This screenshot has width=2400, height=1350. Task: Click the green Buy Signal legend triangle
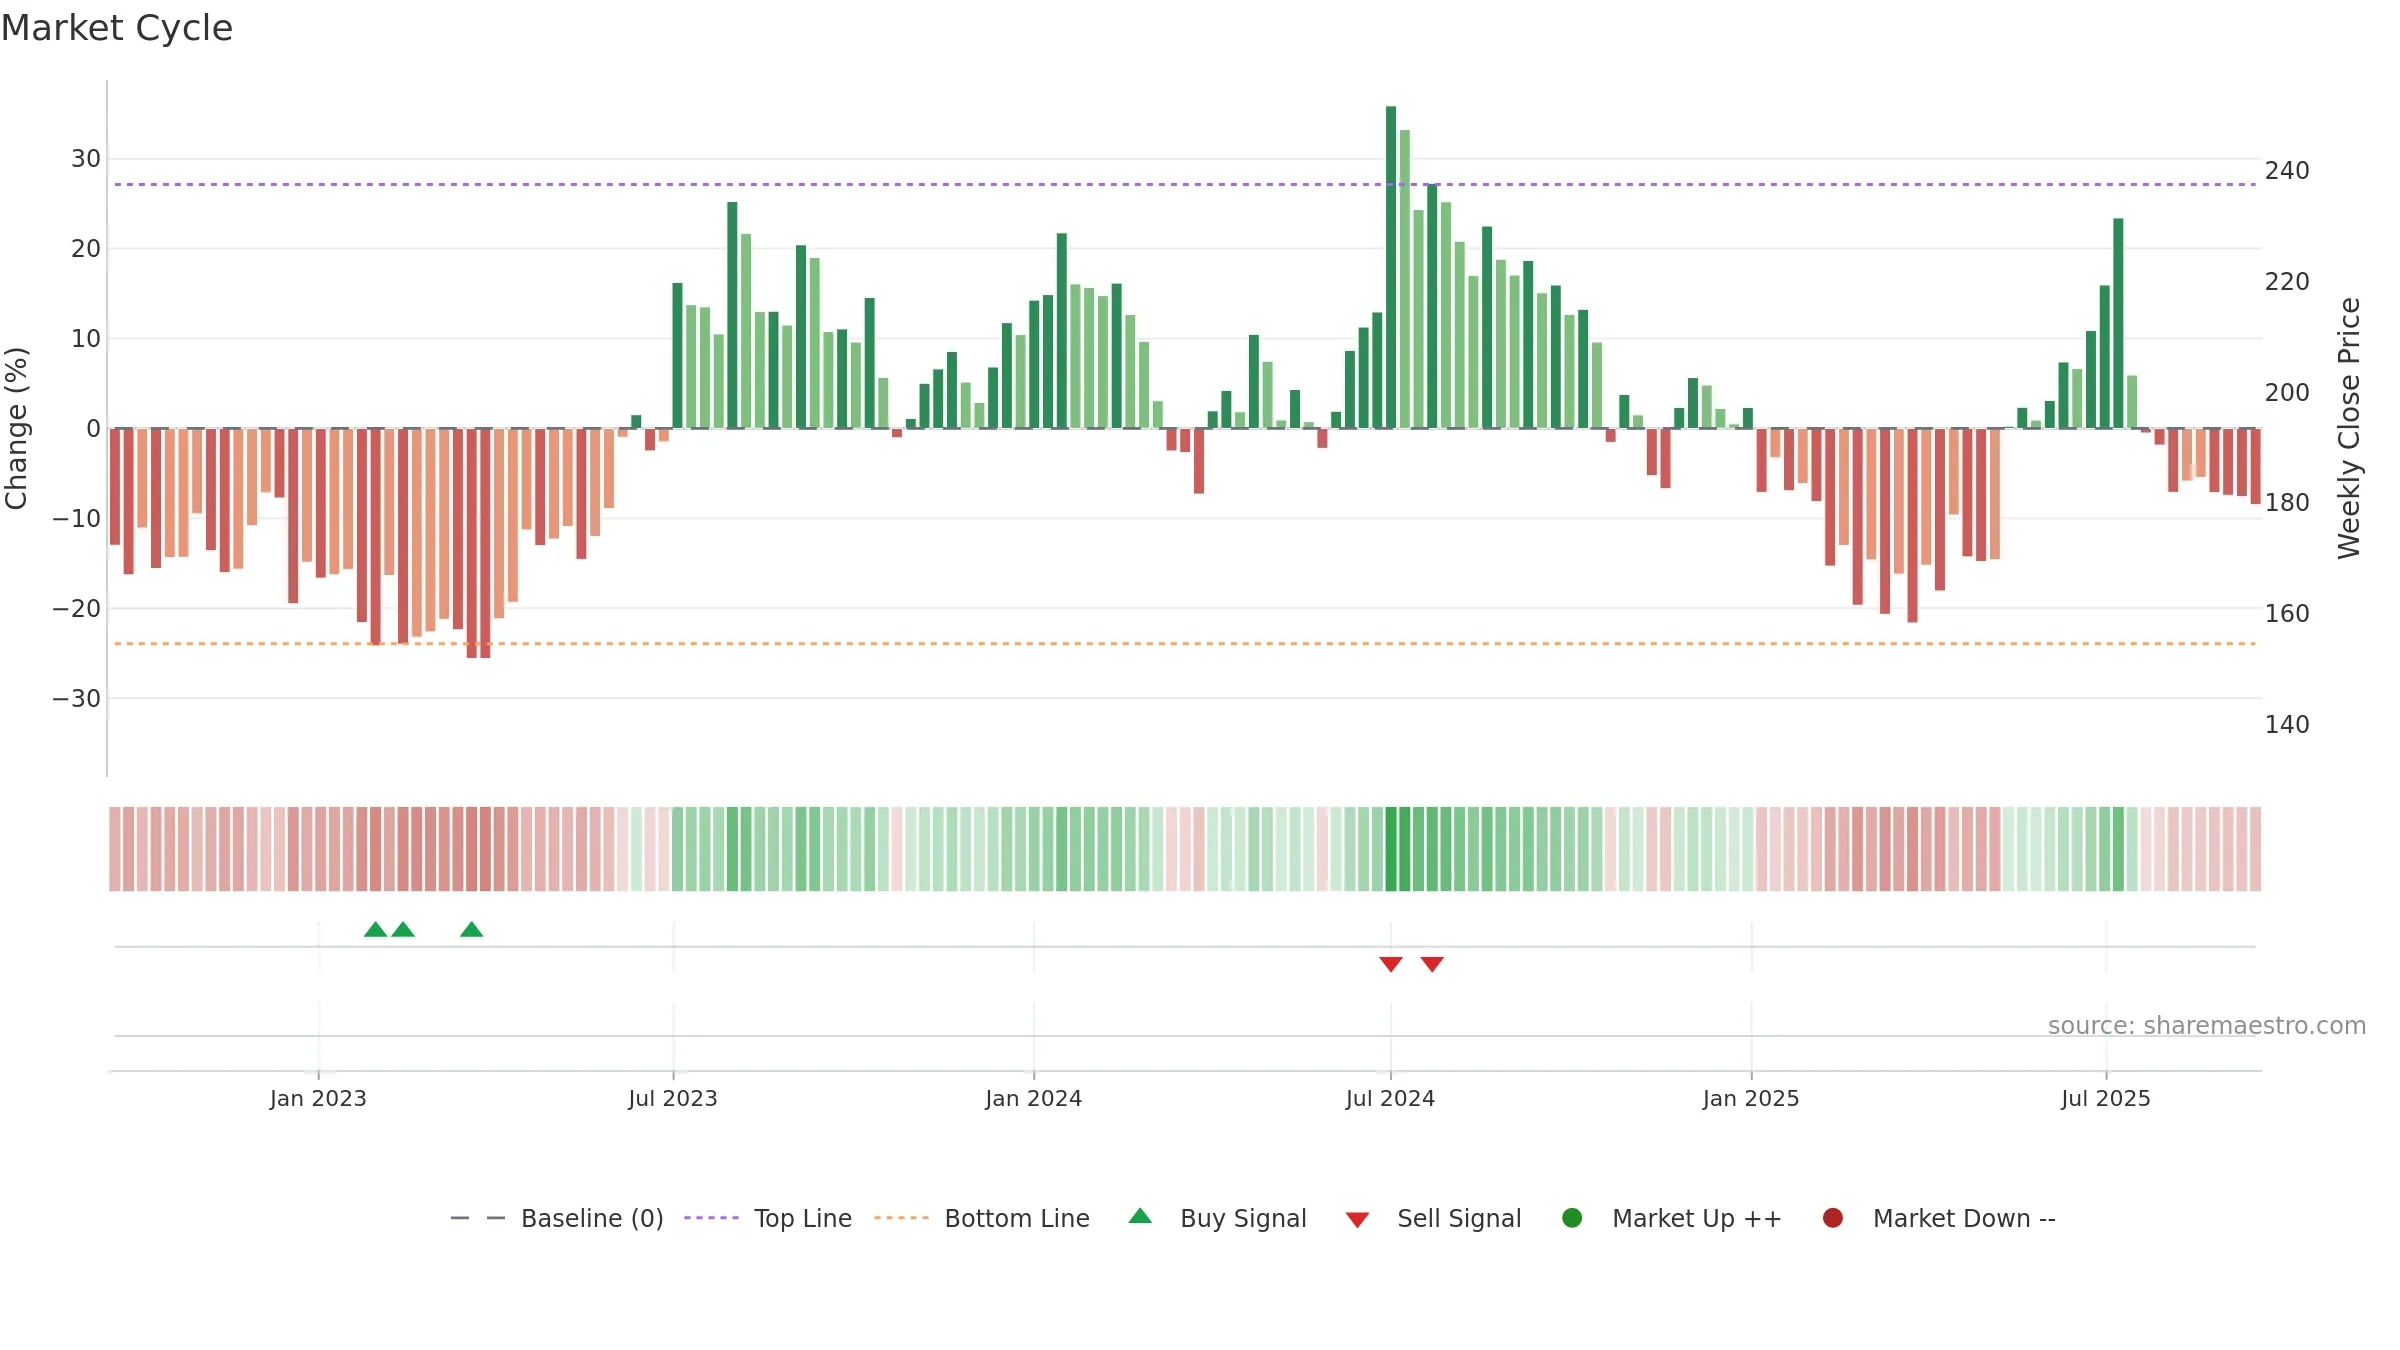click(1140, 1216)
